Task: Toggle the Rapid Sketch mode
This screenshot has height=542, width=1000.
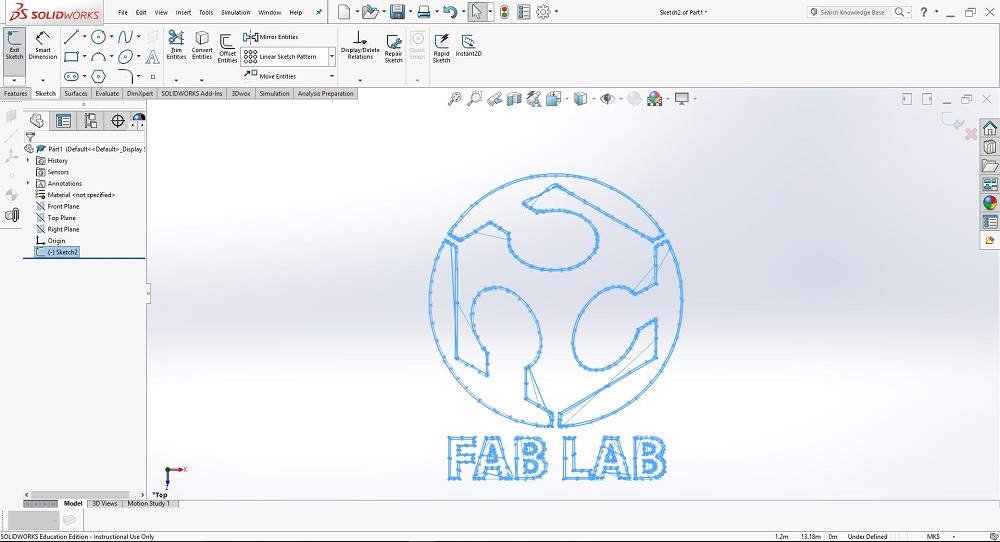Action: click(x=441, y=48)
